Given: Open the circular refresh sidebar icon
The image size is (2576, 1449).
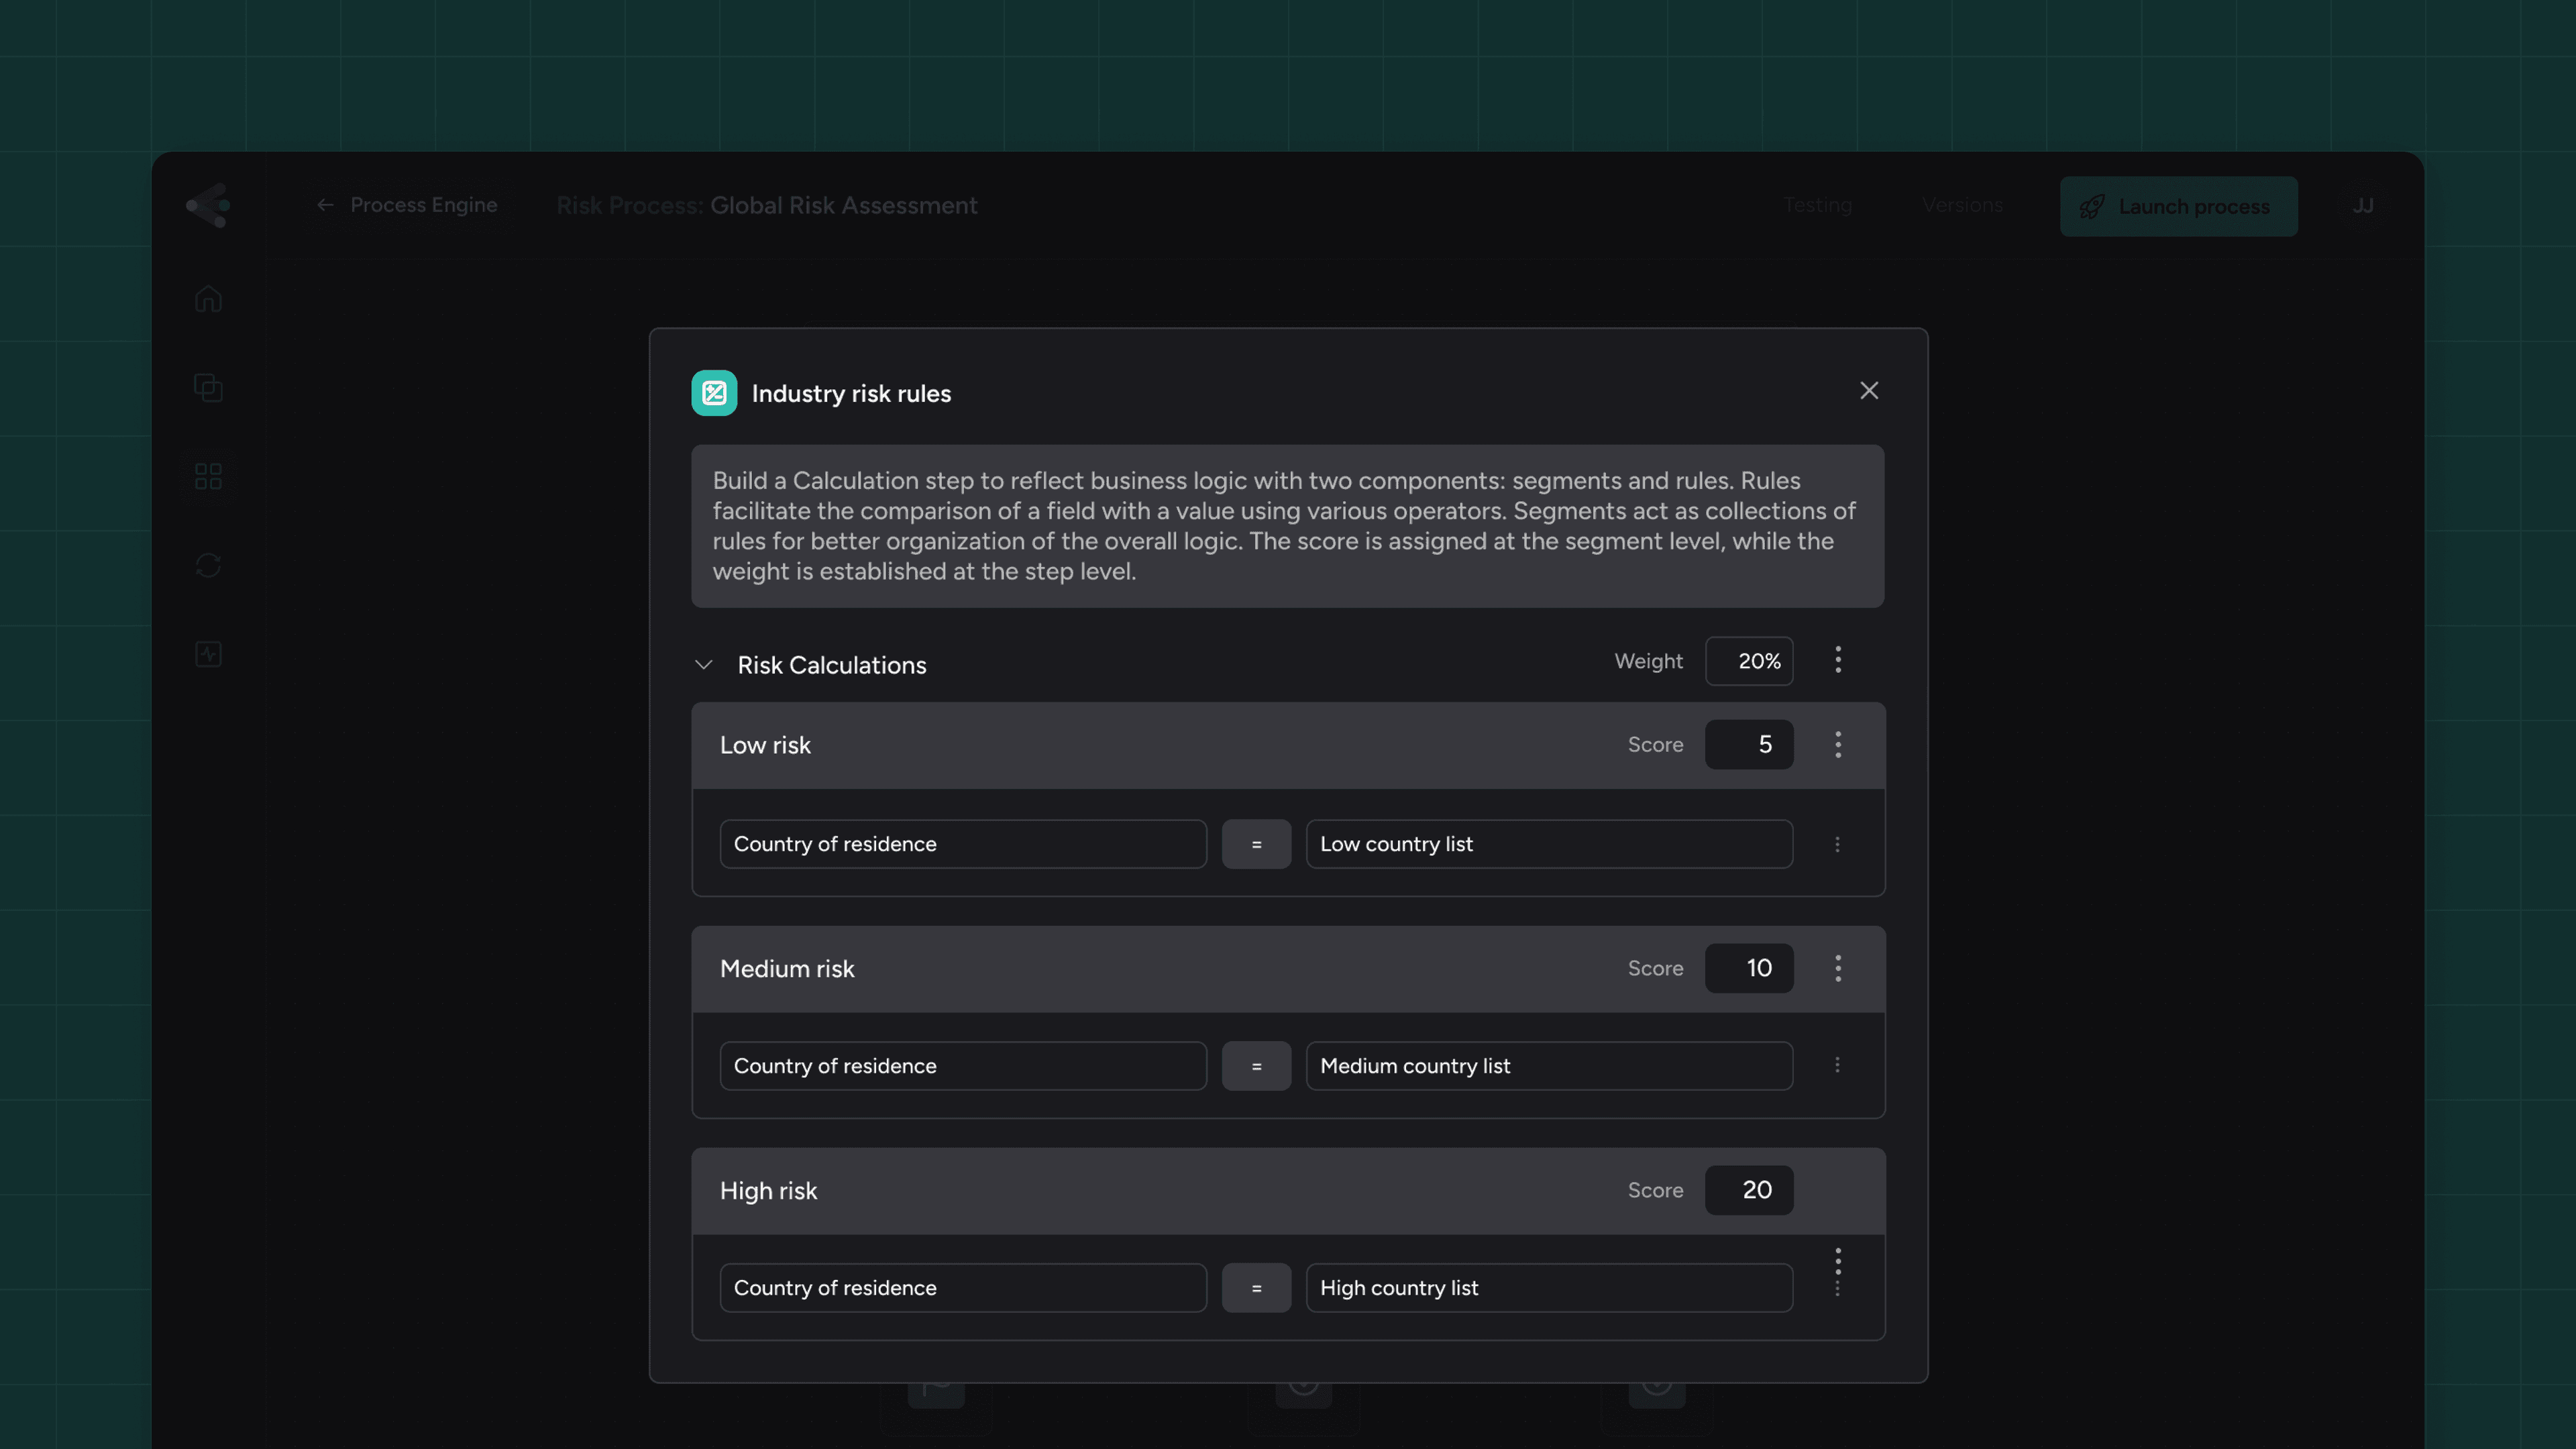Looking at the screenshot, I should [x=208, y=566].
